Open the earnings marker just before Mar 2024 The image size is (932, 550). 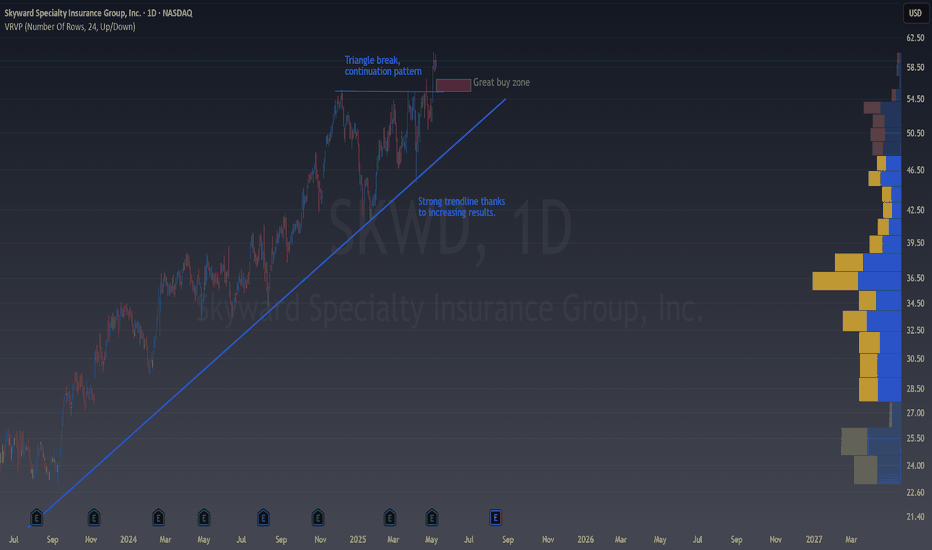[x=158, y=517]
